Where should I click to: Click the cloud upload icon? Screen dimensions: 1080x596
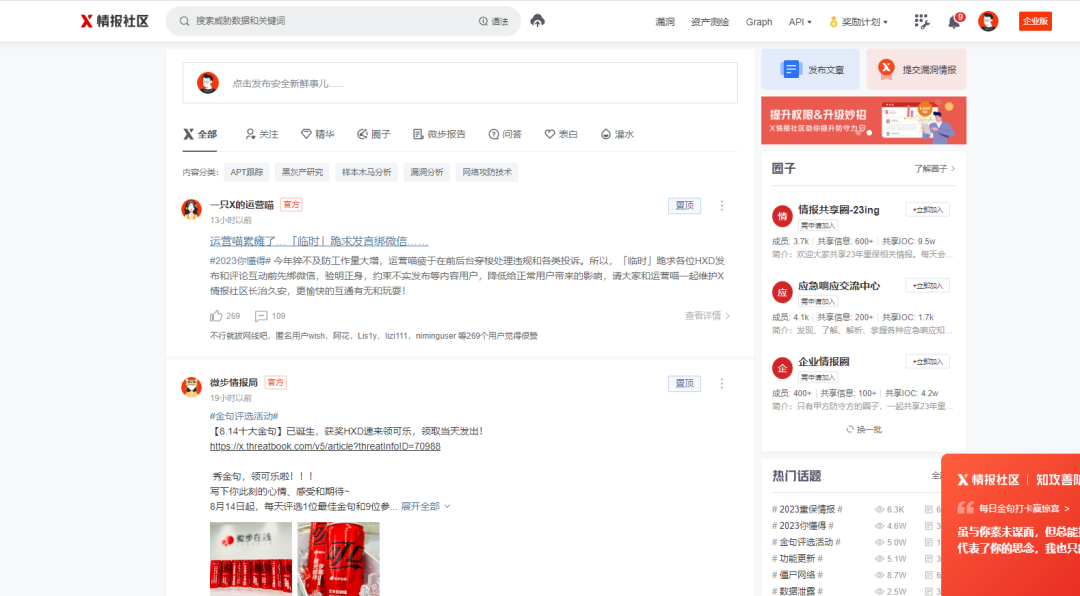point(538,21)
